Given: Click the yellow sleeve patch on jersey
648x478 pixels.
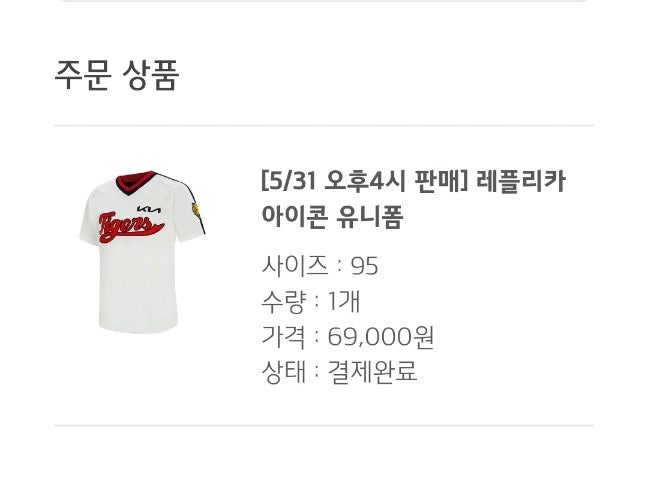Looking at the screenshot, I should pyautogui.click(x=196, y=210).
